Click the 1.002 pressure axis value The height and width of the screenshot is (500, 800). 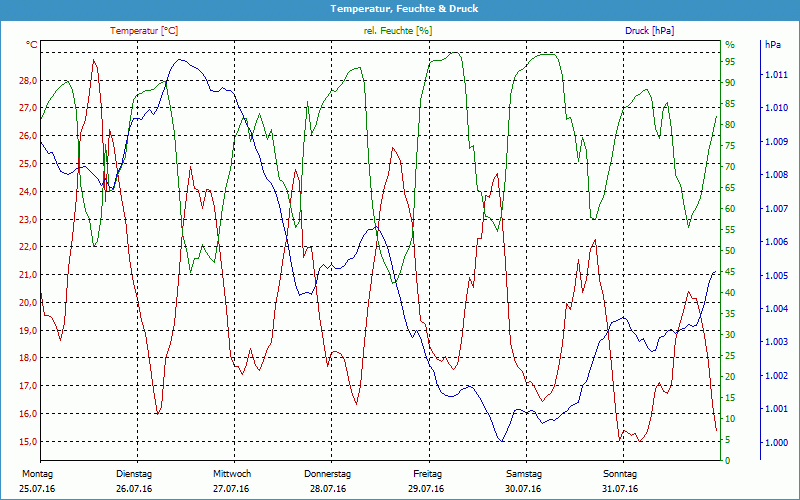coord(776,375)
